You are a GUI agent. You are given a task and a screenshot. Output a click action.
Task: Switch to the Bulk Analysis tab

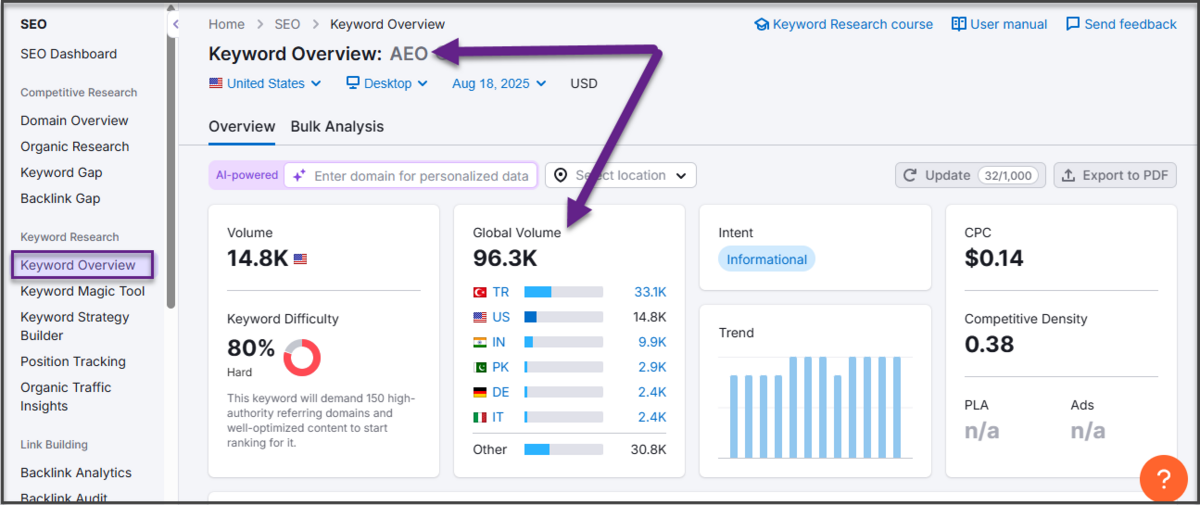click(337, 127)
